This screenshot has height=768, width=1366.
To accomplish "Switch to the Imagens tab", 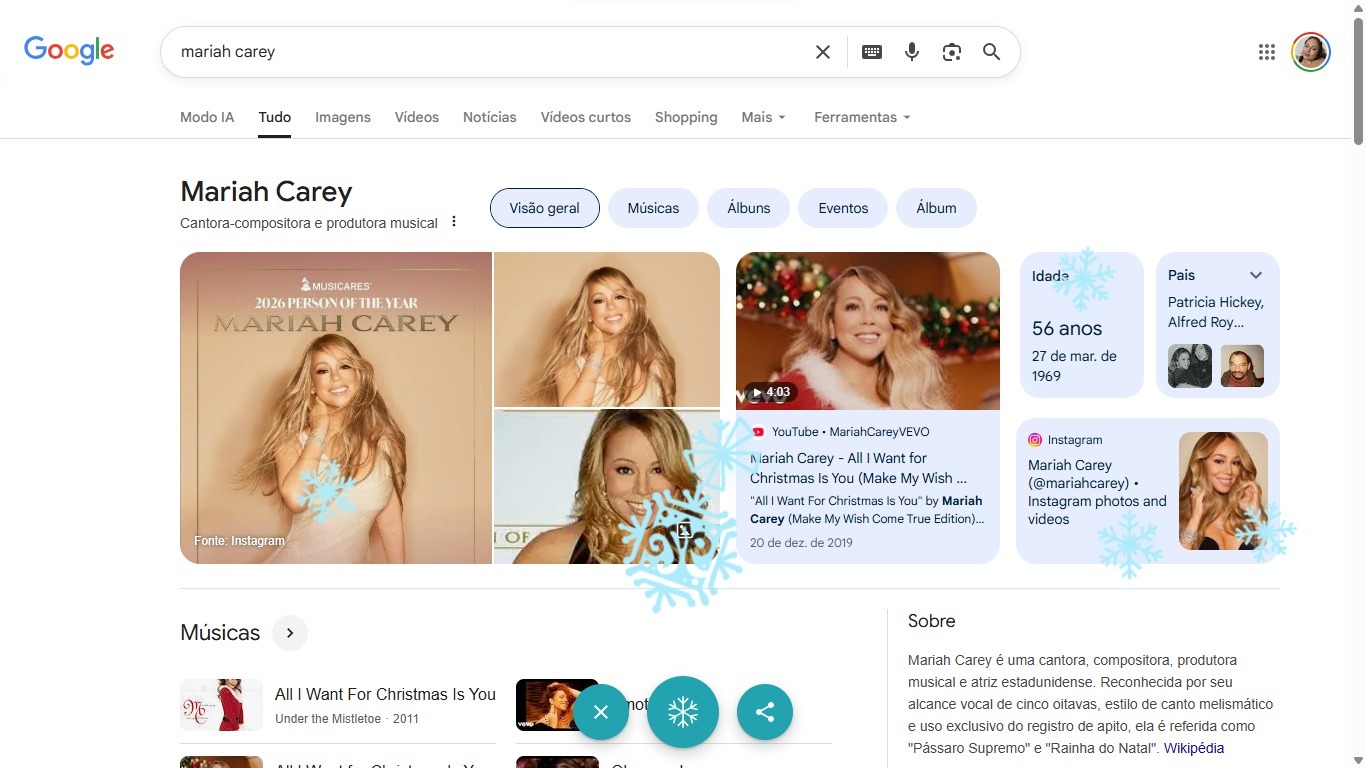I will [x=343, y=117].
